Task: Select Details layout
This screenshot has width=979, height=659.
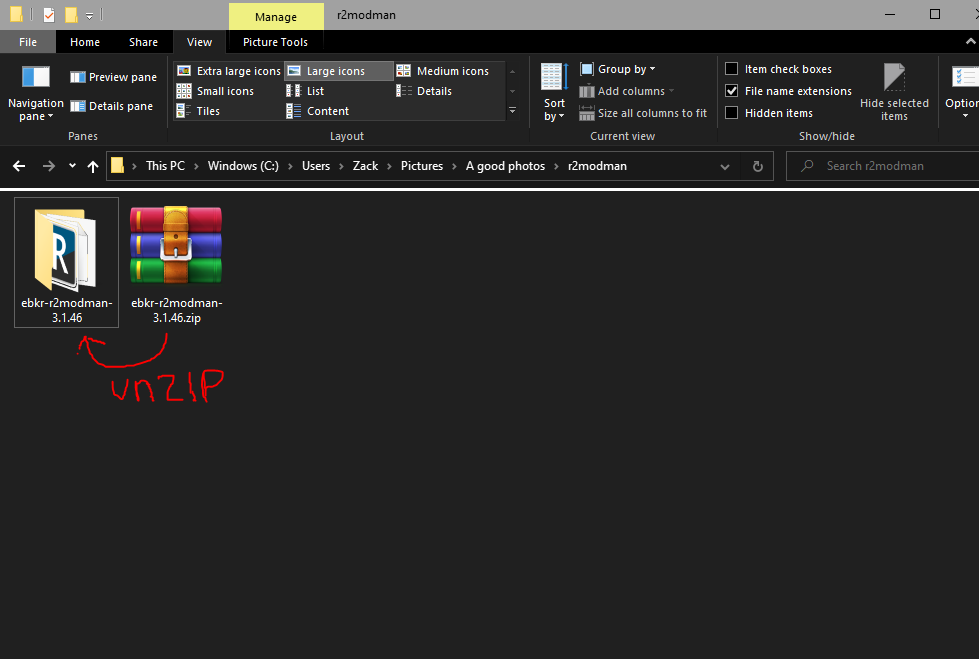Action: tap(424, 91)
